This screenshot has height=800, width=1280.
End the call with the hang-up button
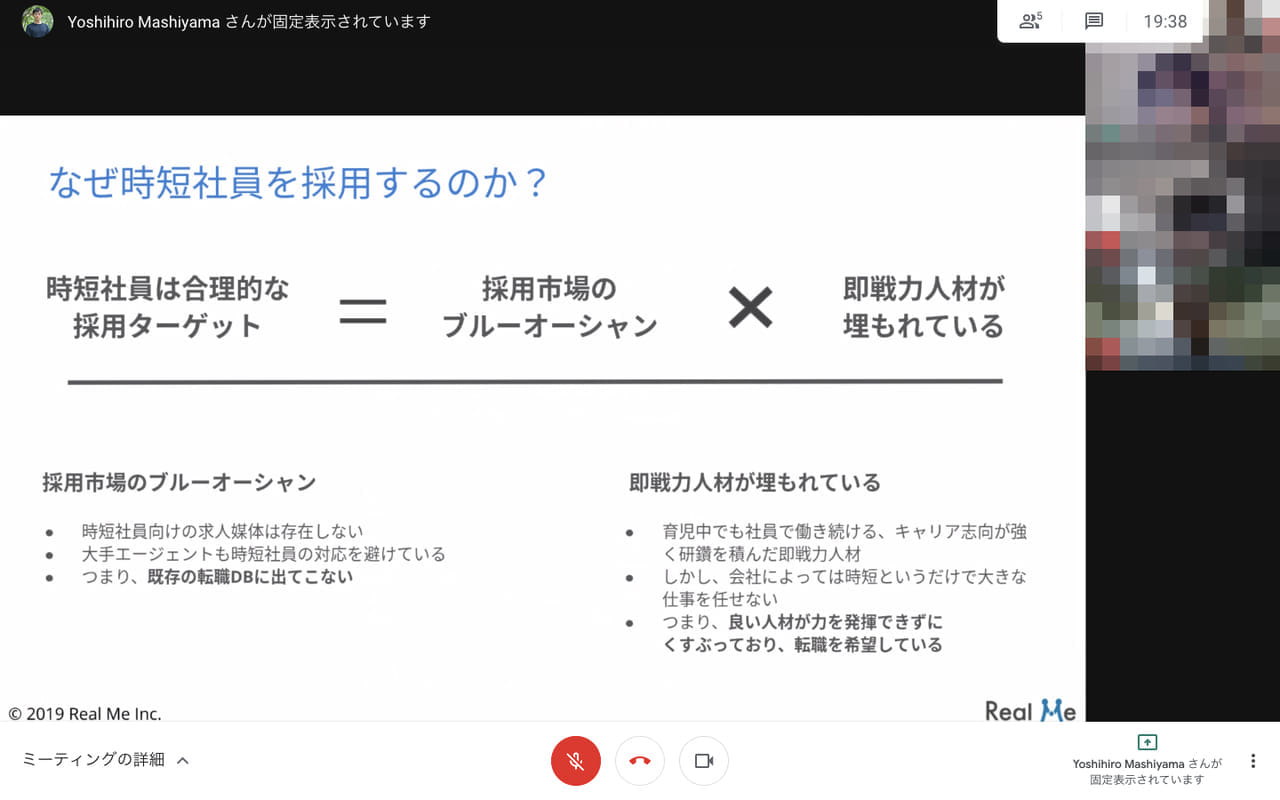pyautogui.click(x=640, y=760)
